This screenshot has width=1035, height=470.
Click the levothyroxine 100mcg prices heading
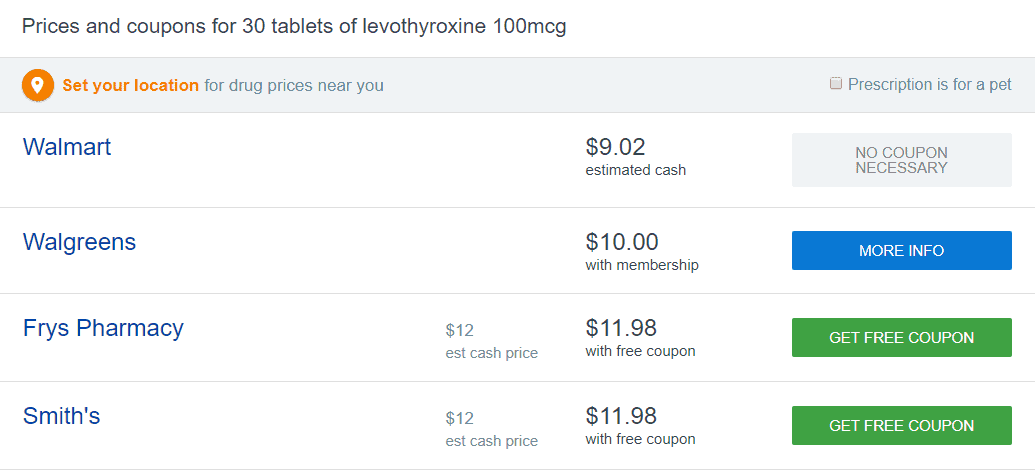point(294,27)
